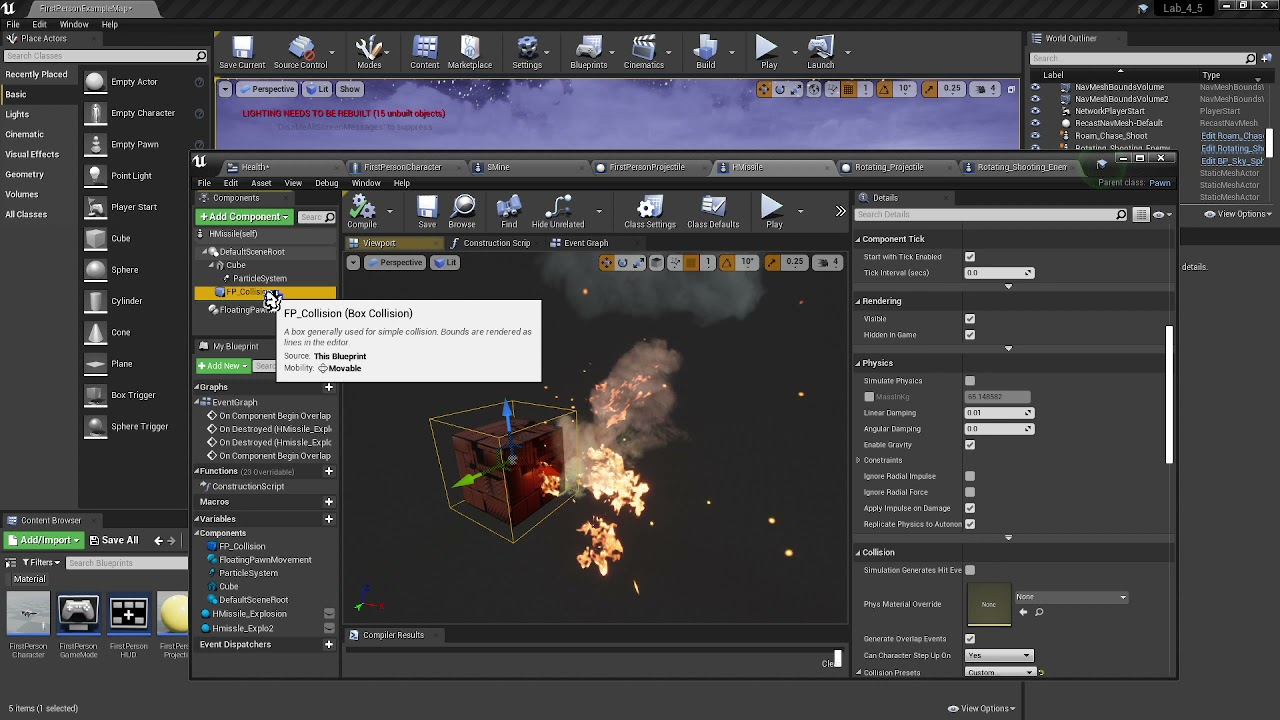Image resolution: width=1280 pixels, height=720 pixels.
Task: Enable Simulate Physics checkbox
Action: tap(970, 381)
